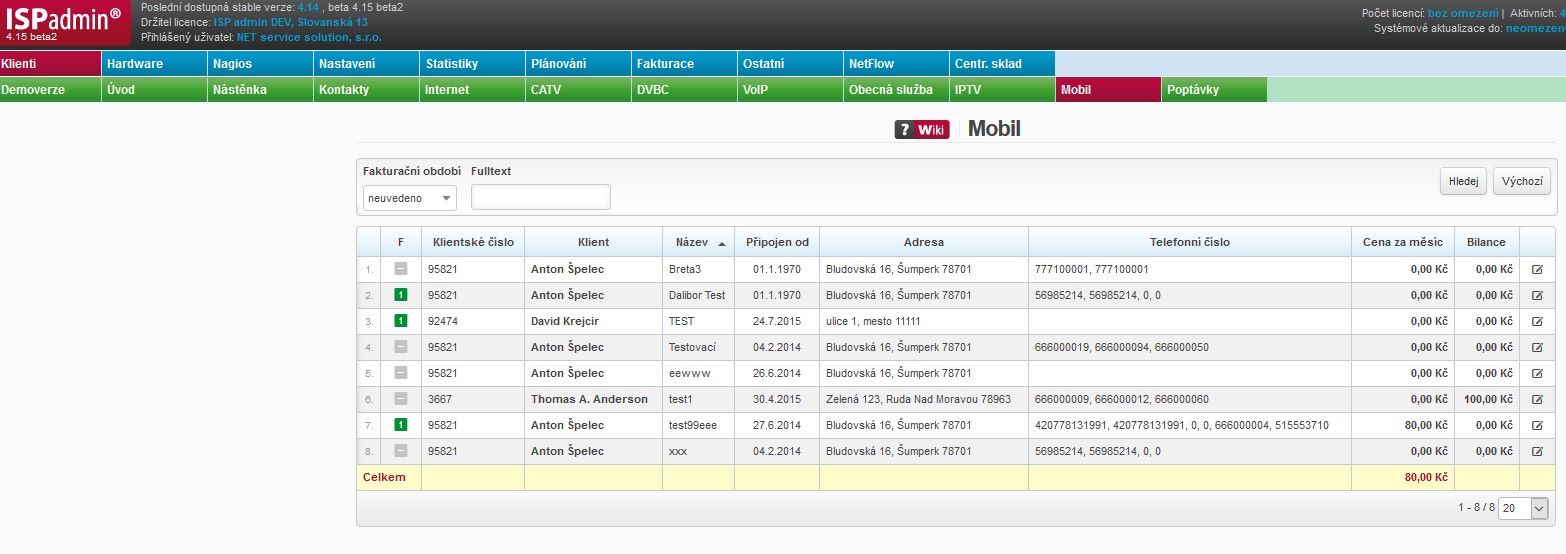Edit the TEST row of David Krejcir
This screenshot has width=1566, height=554.
1537,321
